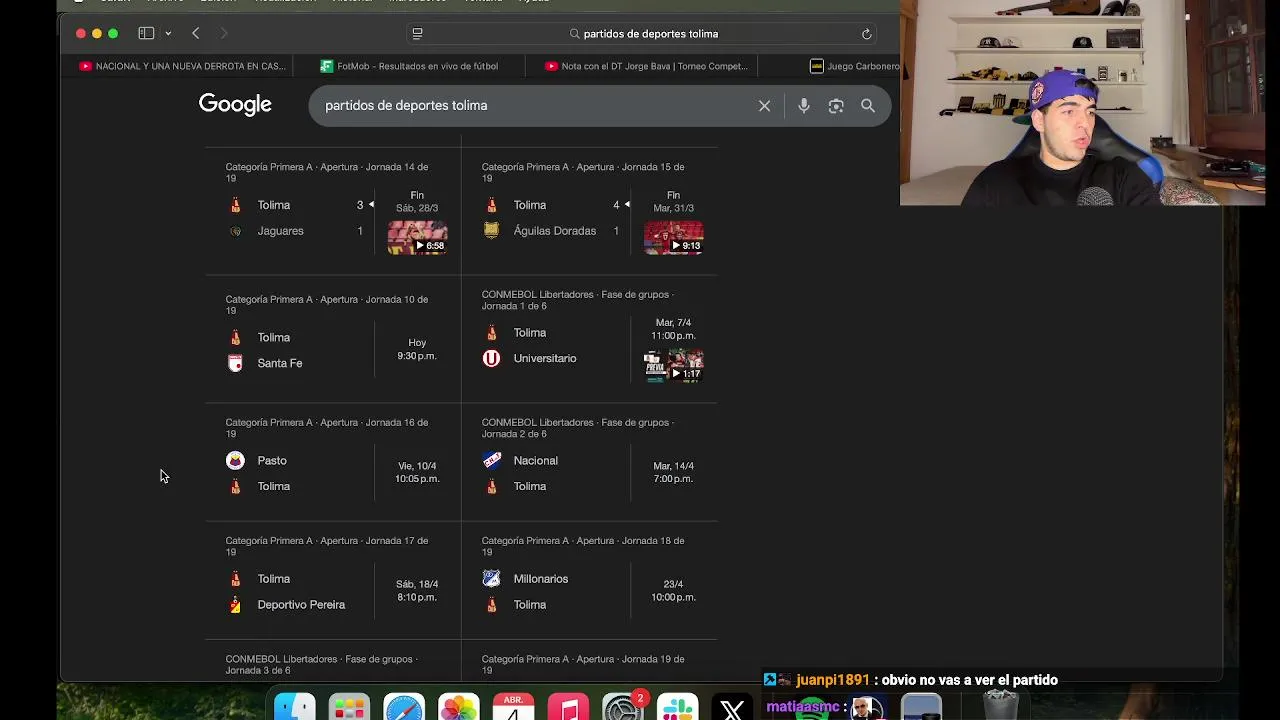The image size is (1280, 720).
Task: Open the Tolima vs Santa Fe match today
Action: [333, 339]
